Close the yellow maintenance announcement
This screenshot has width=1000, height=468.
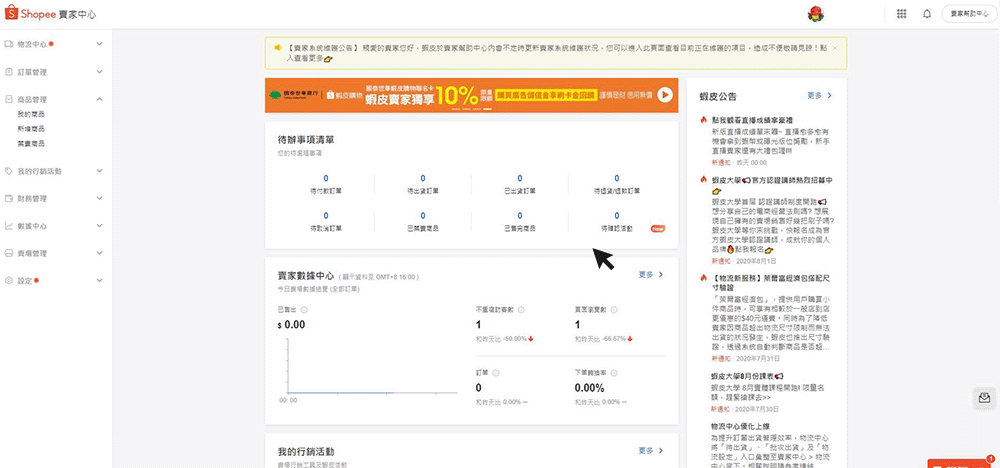tap(835, 48)
